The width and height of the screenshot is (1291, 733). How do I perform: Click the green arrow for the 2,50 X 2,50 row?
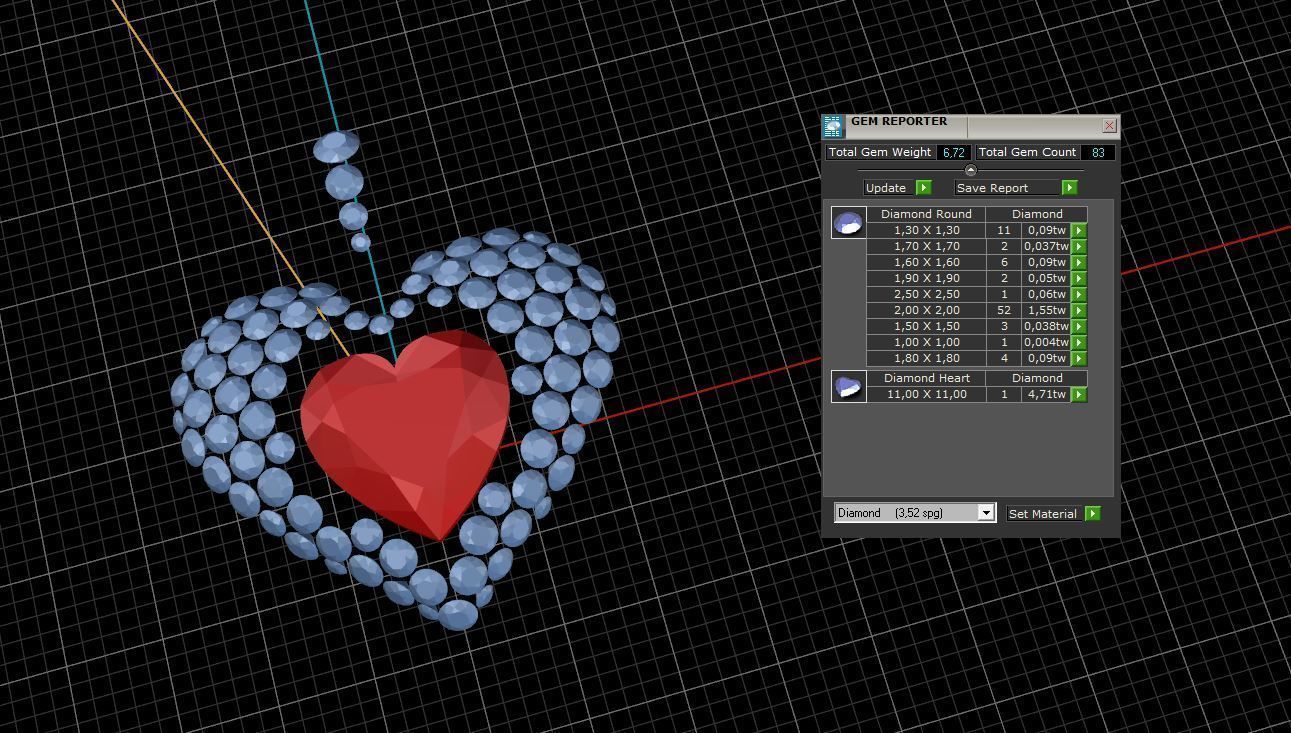tap(1079, 294)
